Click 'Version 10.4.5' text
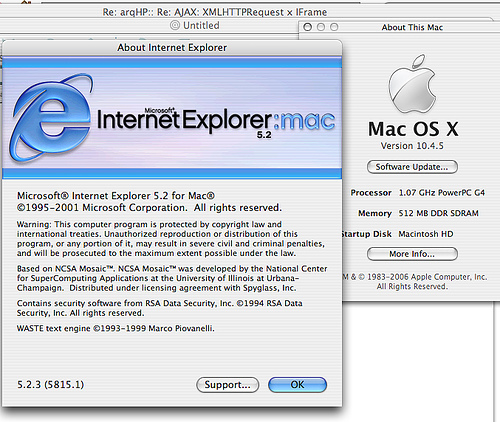The height and width of the screenshot is (422, 500). (412, 146)
